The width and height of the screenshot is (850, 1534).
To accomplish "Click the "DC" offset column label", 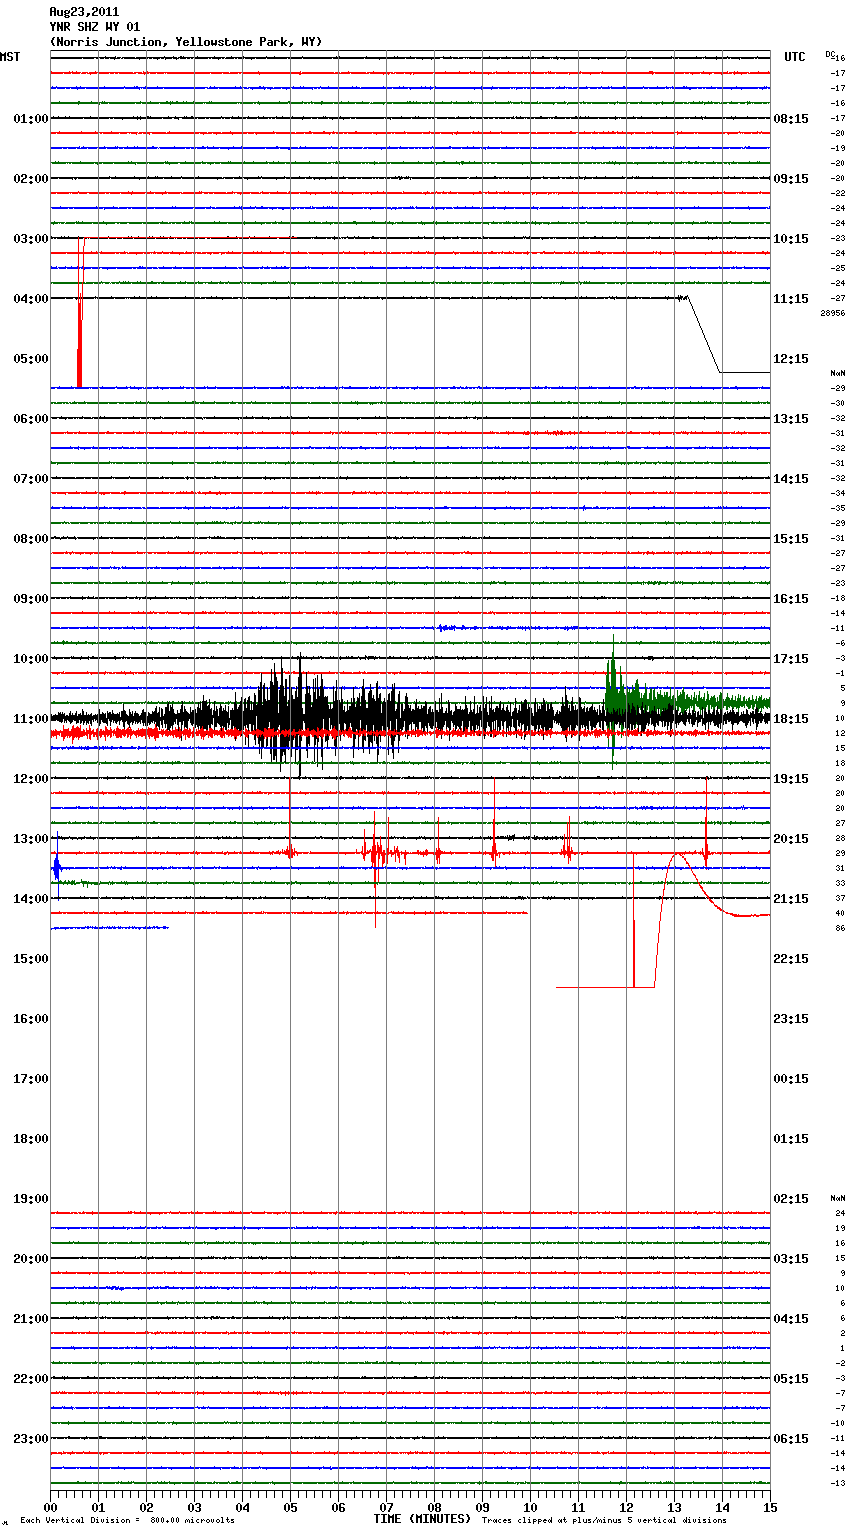I will tap(829, 54).
